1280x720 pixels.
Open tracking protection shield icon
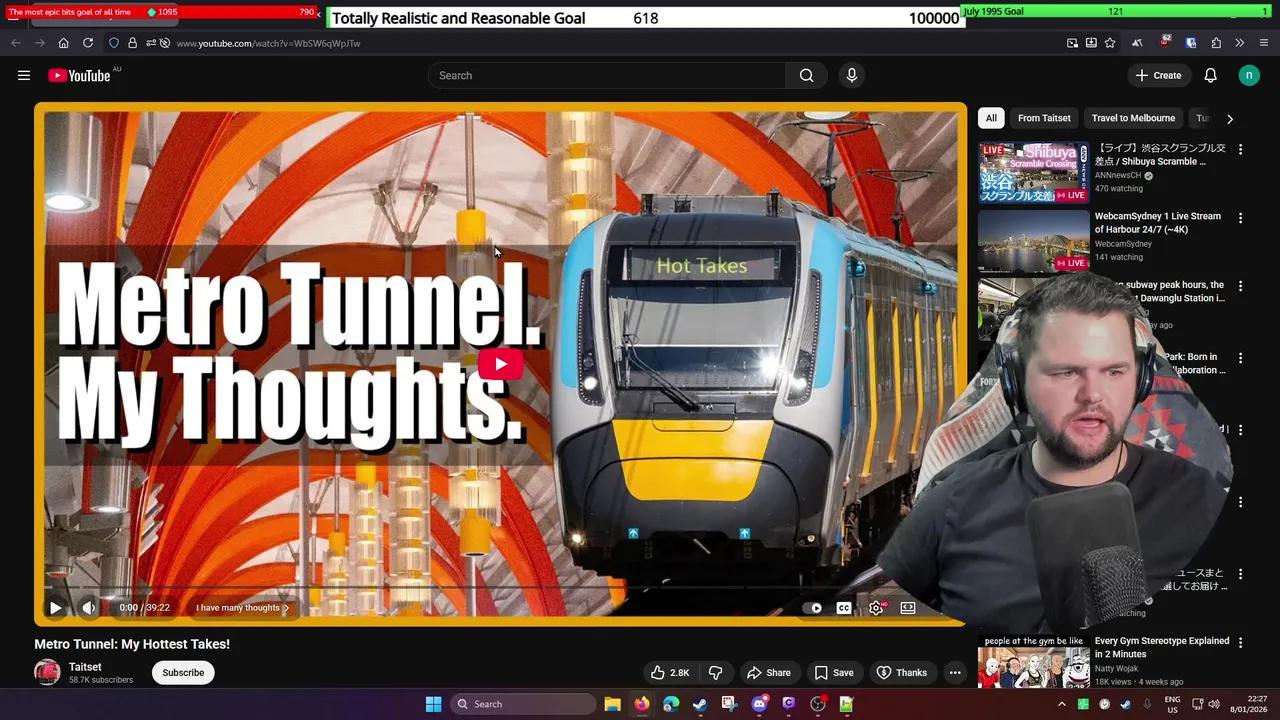pos(114,43)
